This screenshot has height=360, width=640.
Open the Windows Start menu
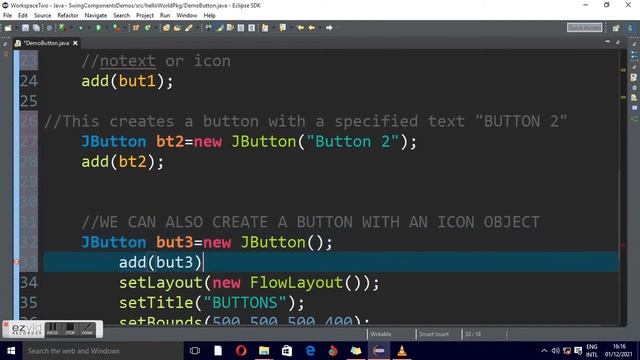[11, 351]
